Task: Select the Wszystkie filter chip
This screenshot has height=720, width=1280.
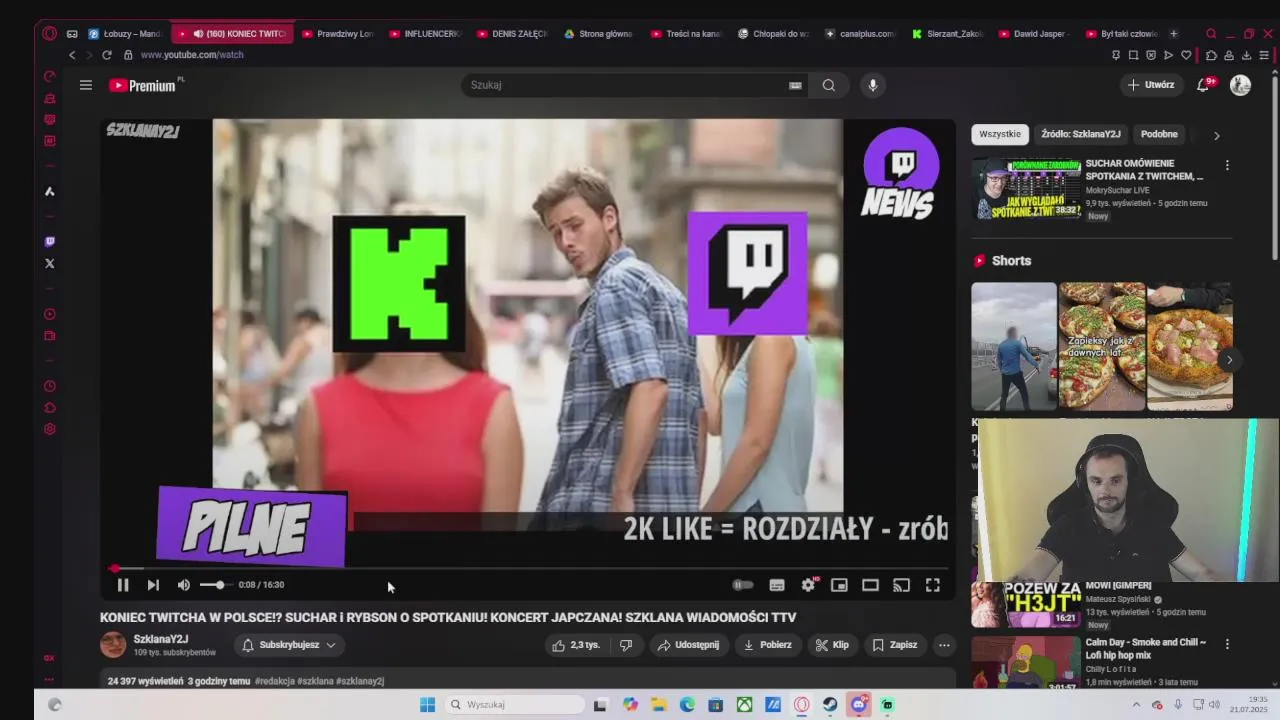Action: point(1000,134)
